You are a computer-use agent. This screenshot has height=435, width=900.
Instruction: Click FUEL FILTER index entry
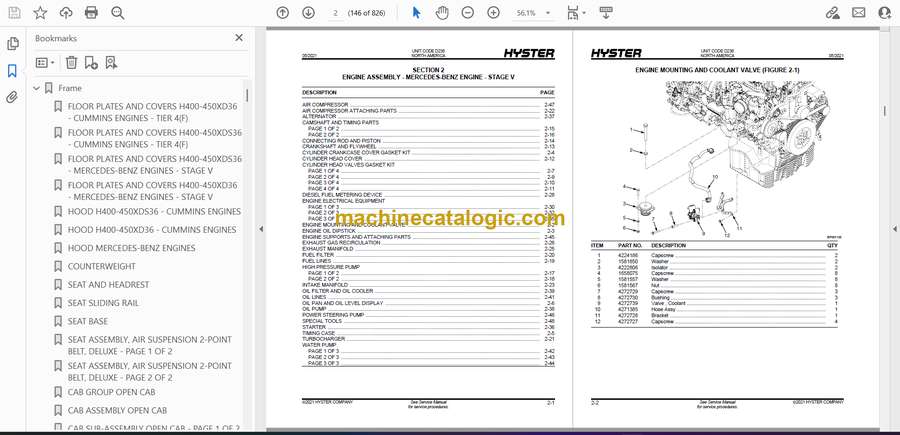click(428, 255)
